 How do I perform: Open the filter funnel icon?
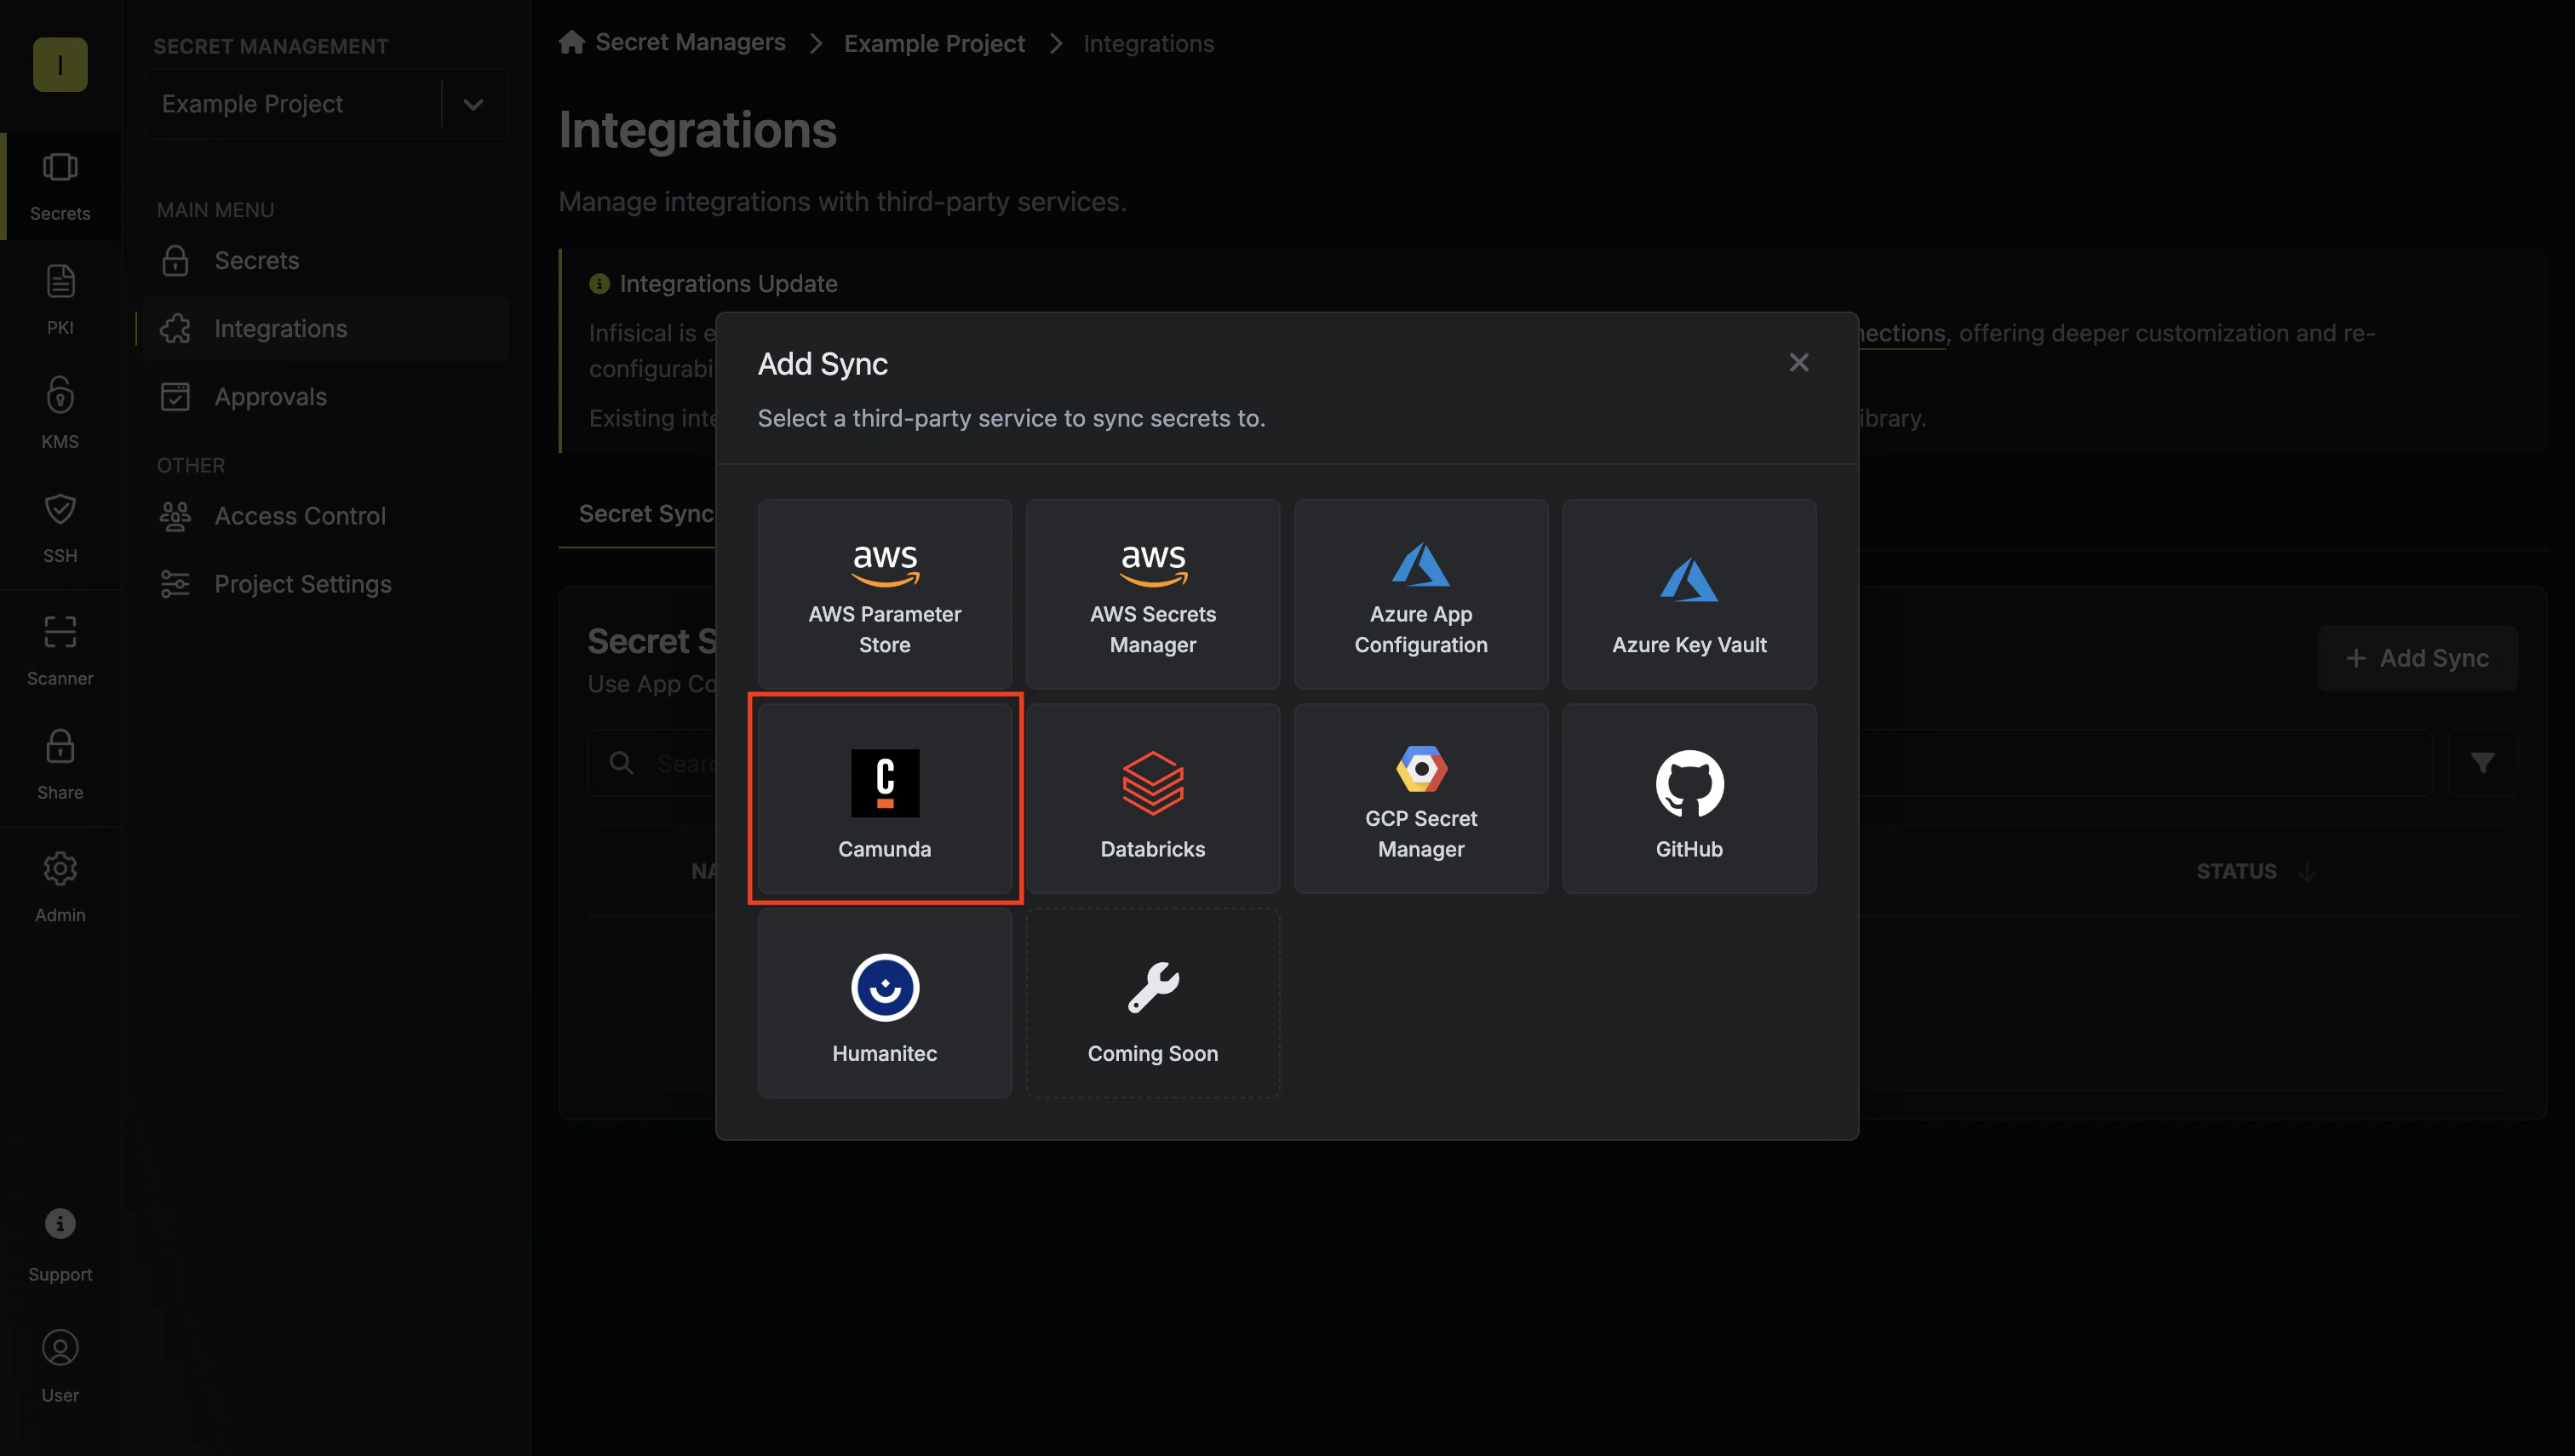pyautogui.click(x=2482, y=763)
